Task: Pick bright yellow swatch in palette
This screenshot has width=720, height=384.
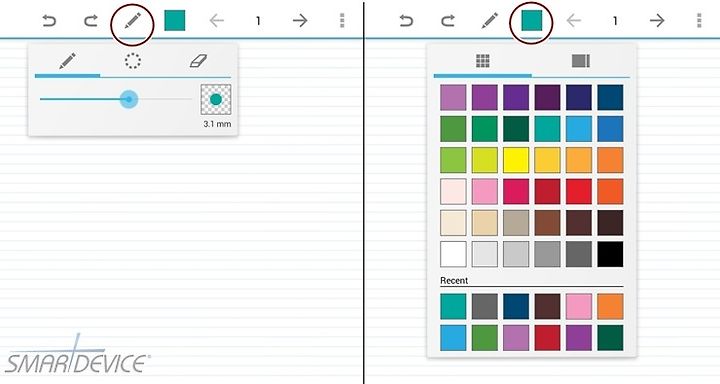Action: tap(516, 160)
